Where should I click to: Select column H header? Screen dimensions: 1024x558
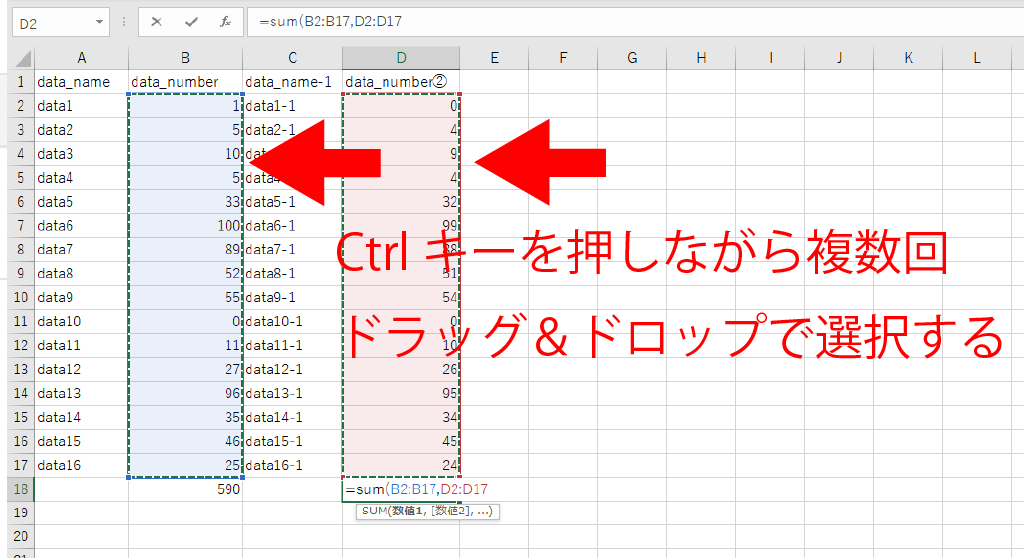pos(700,58)
